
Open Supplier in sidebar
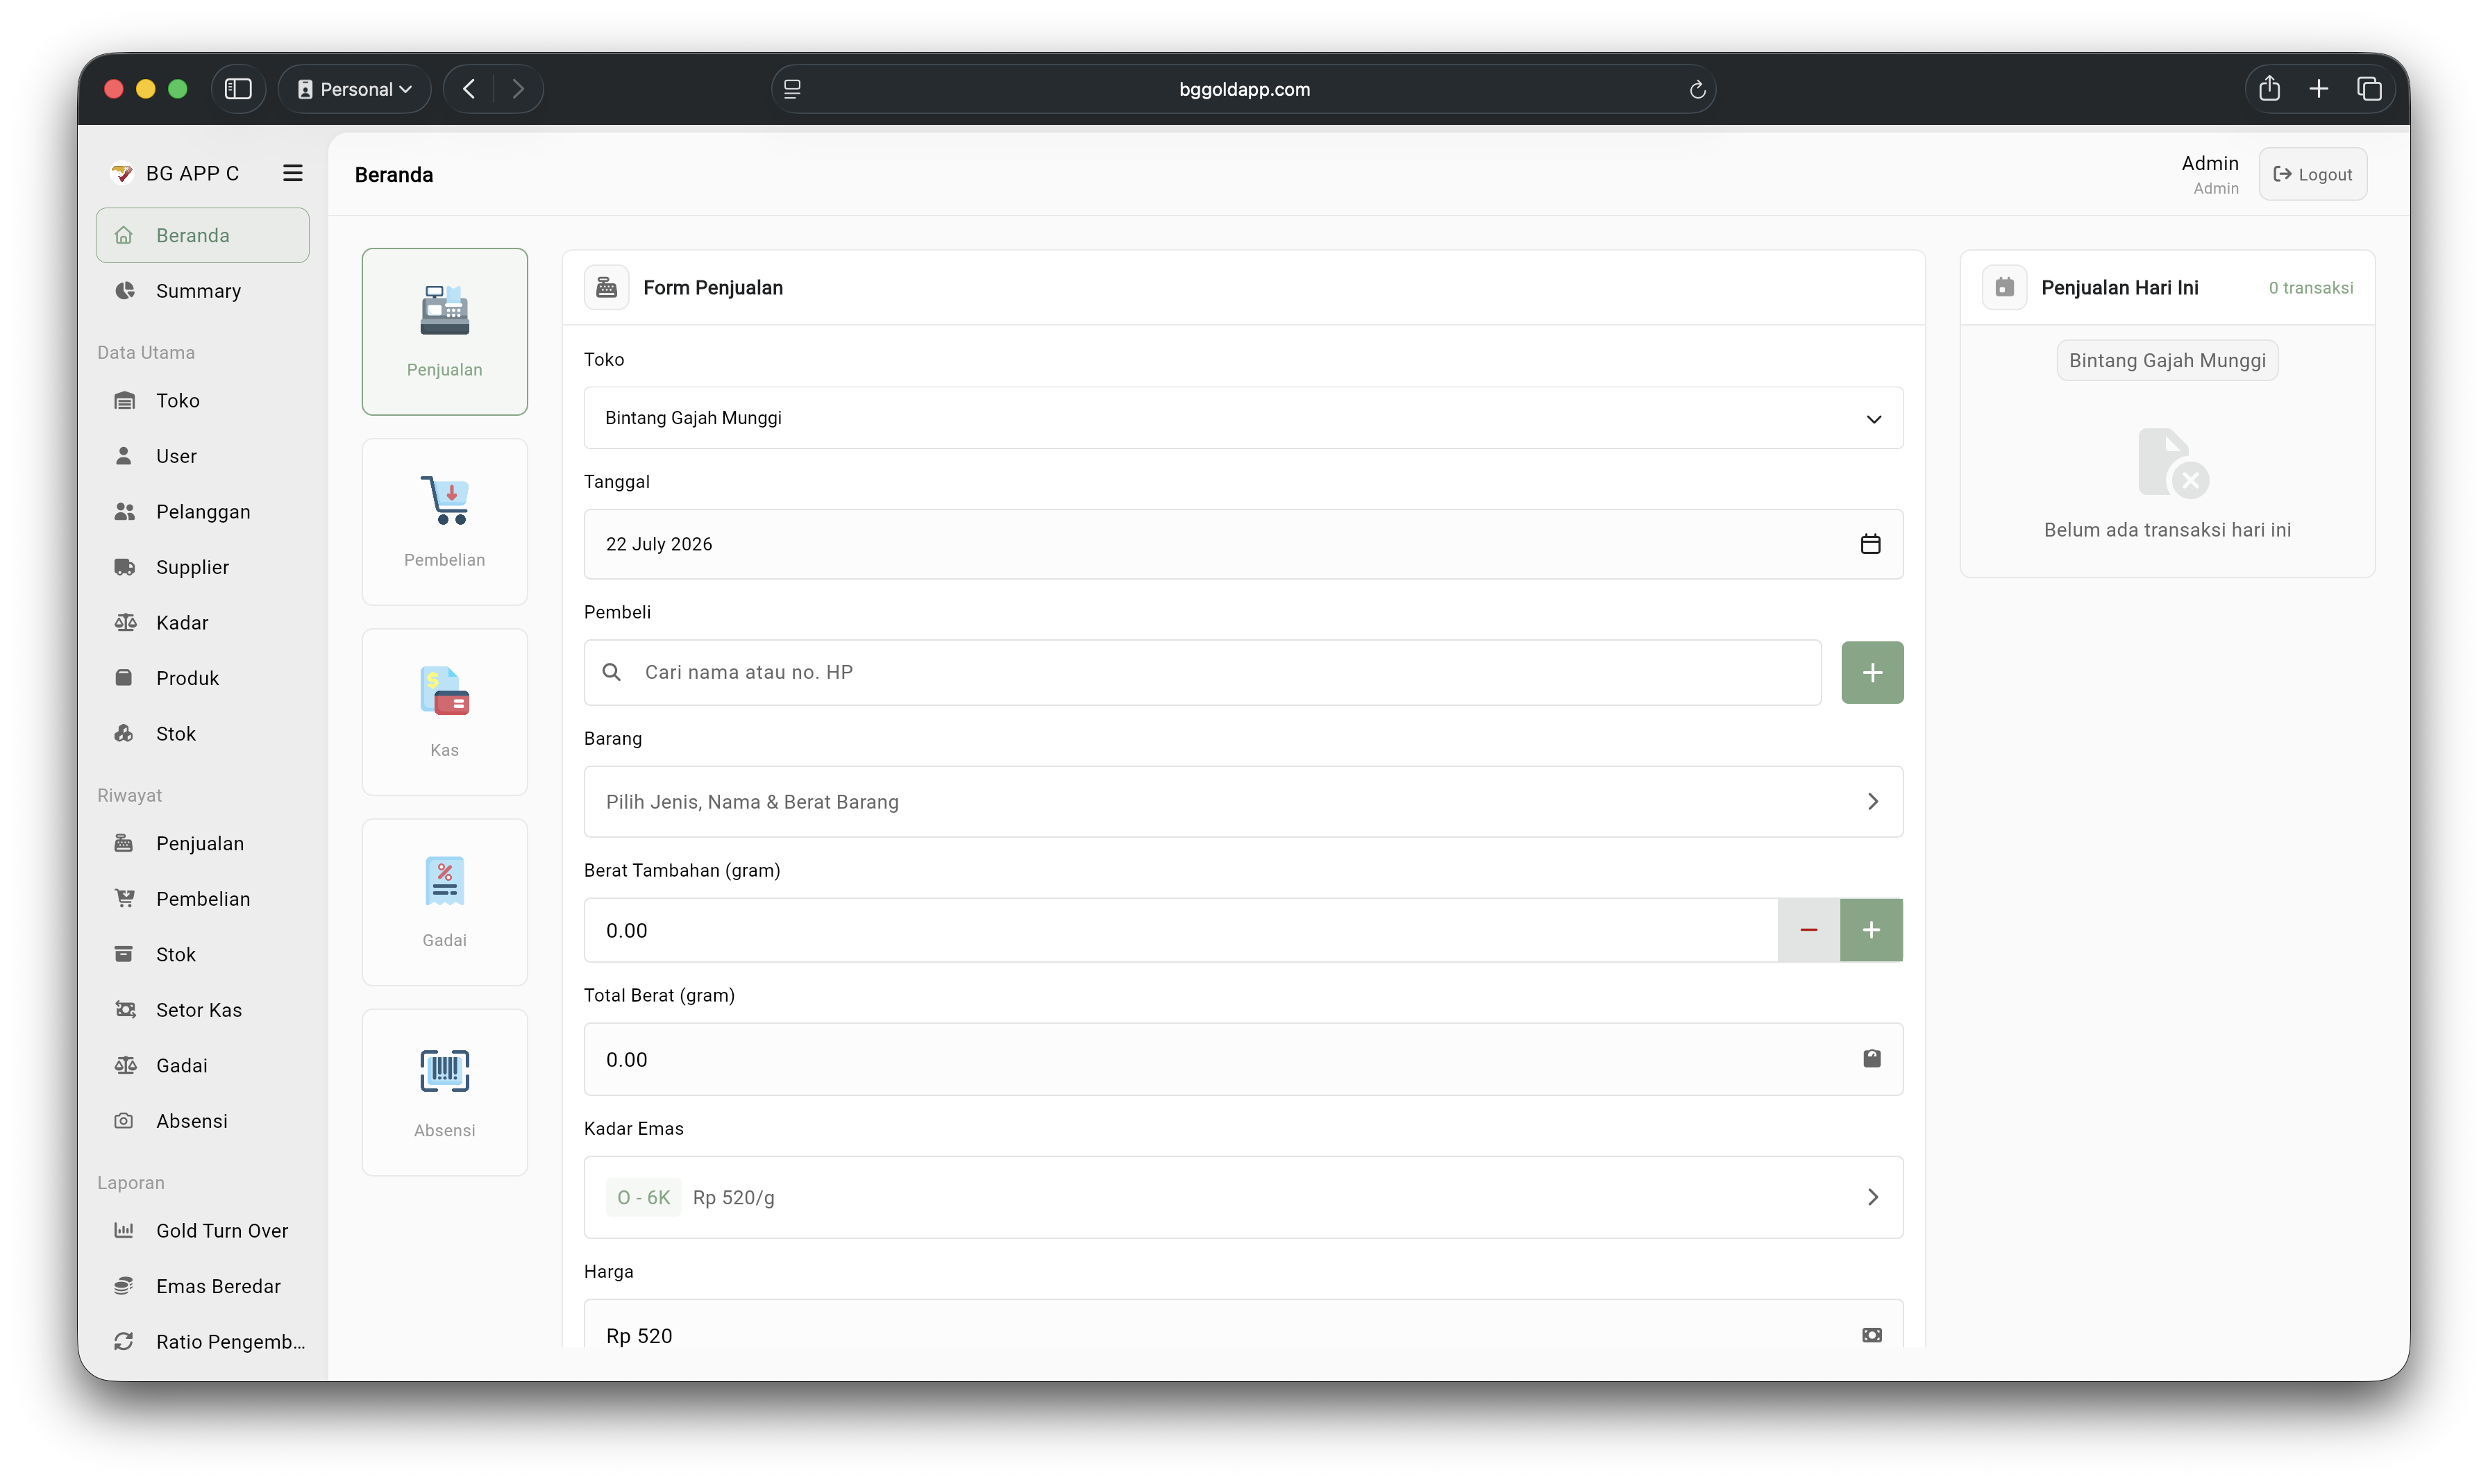[202, 567]
